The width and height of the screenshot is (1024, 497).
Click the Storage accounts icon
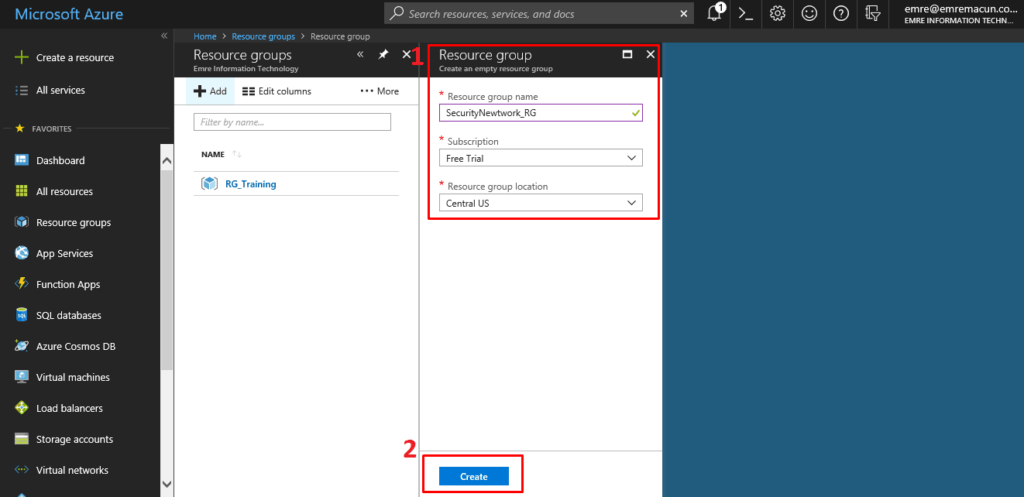(22, 439)
